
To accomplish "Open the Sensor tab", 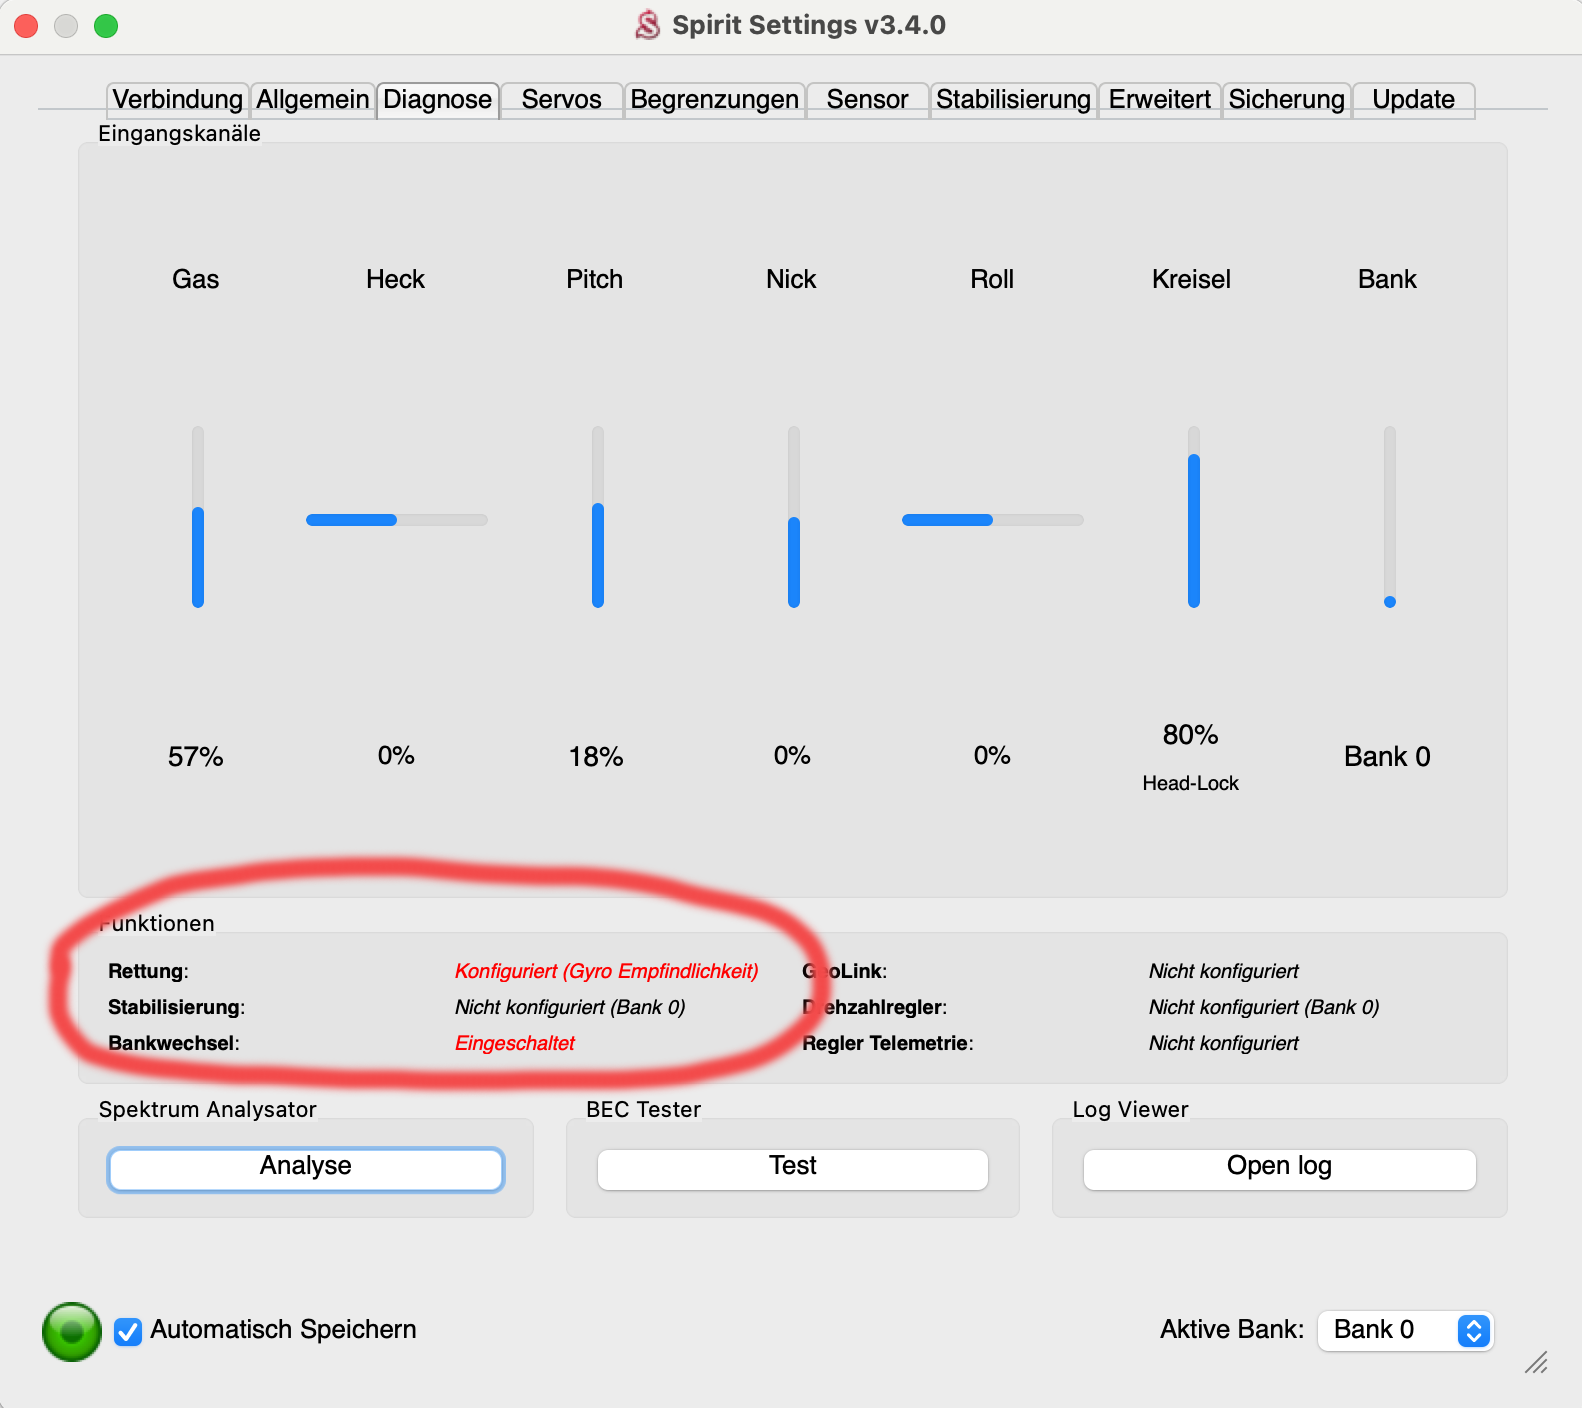I will click(x=867, y=100).
